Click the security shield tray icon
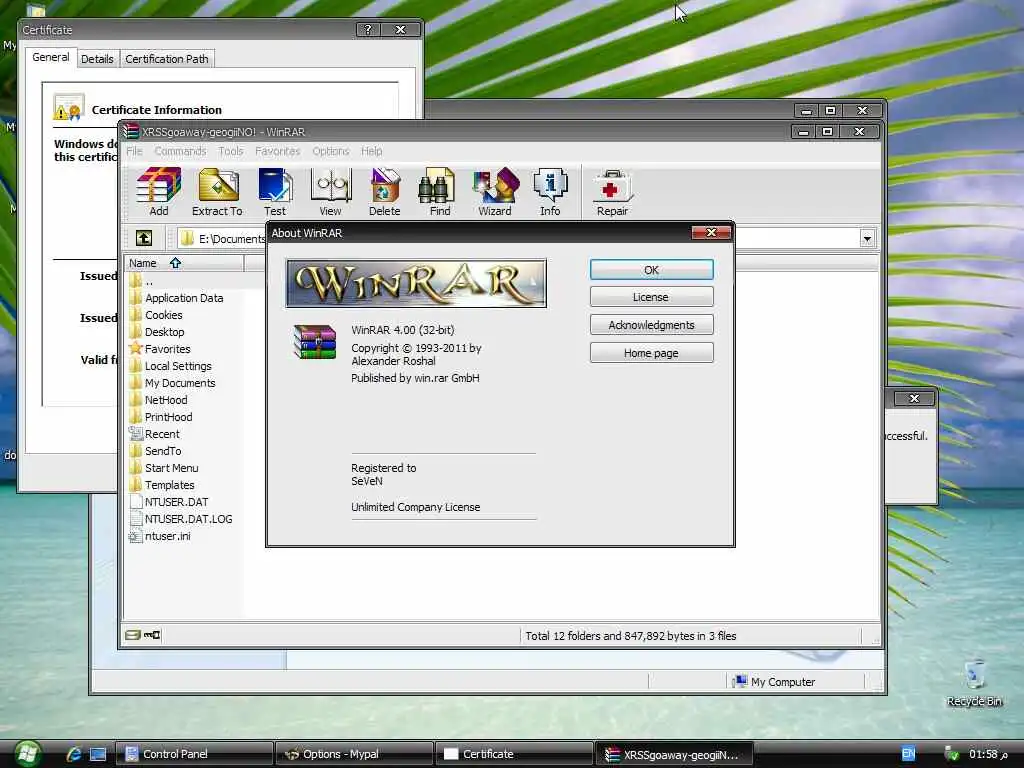This screenshot has height=768, width=1024. click(952, 754)
